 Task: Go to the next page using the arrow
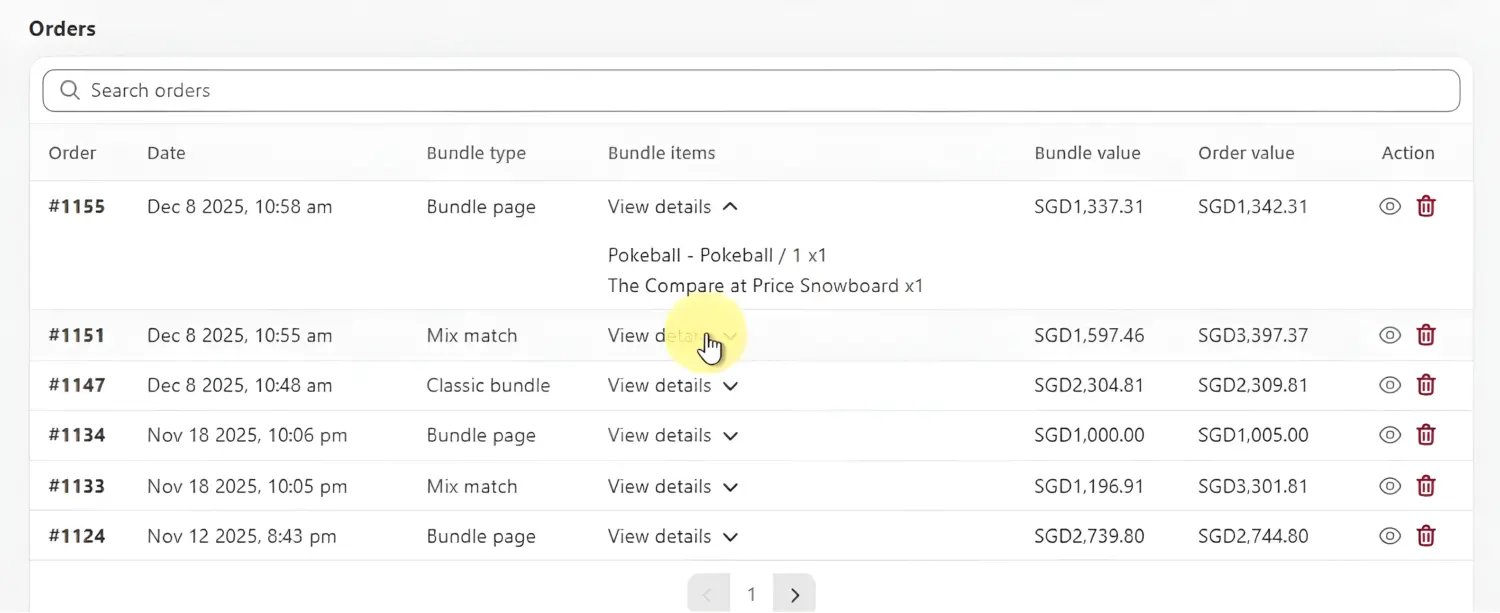tap(794, 593)
